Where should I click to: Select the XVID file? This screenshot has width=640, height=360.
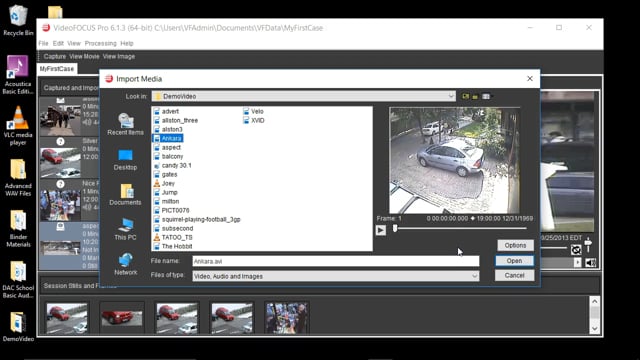(254, 120)
